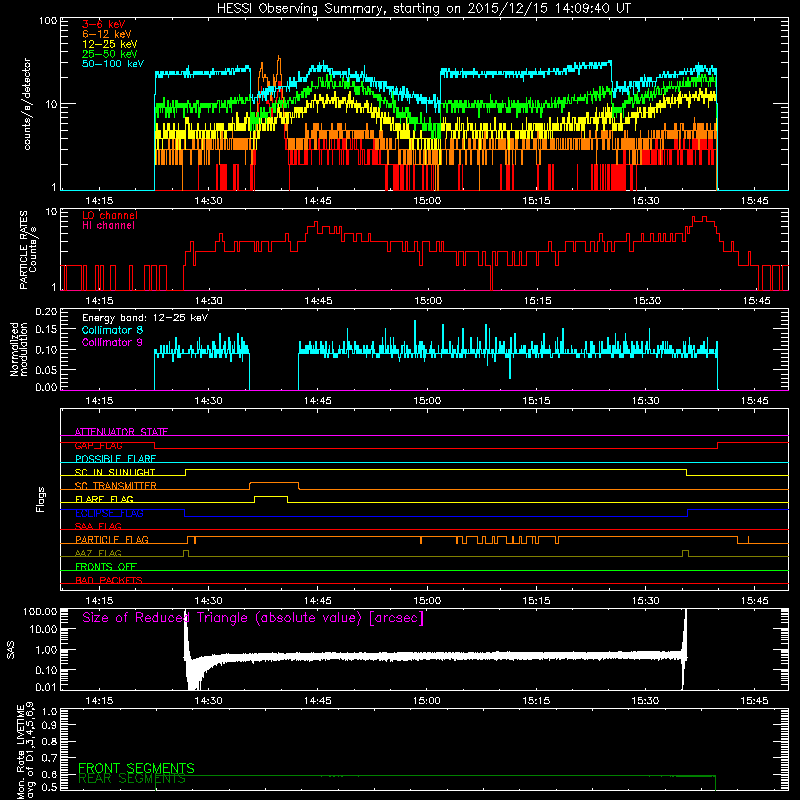The image size is (800, 800).
Task: Click the counts/s/detector axis label
Action: coord(27,104)
